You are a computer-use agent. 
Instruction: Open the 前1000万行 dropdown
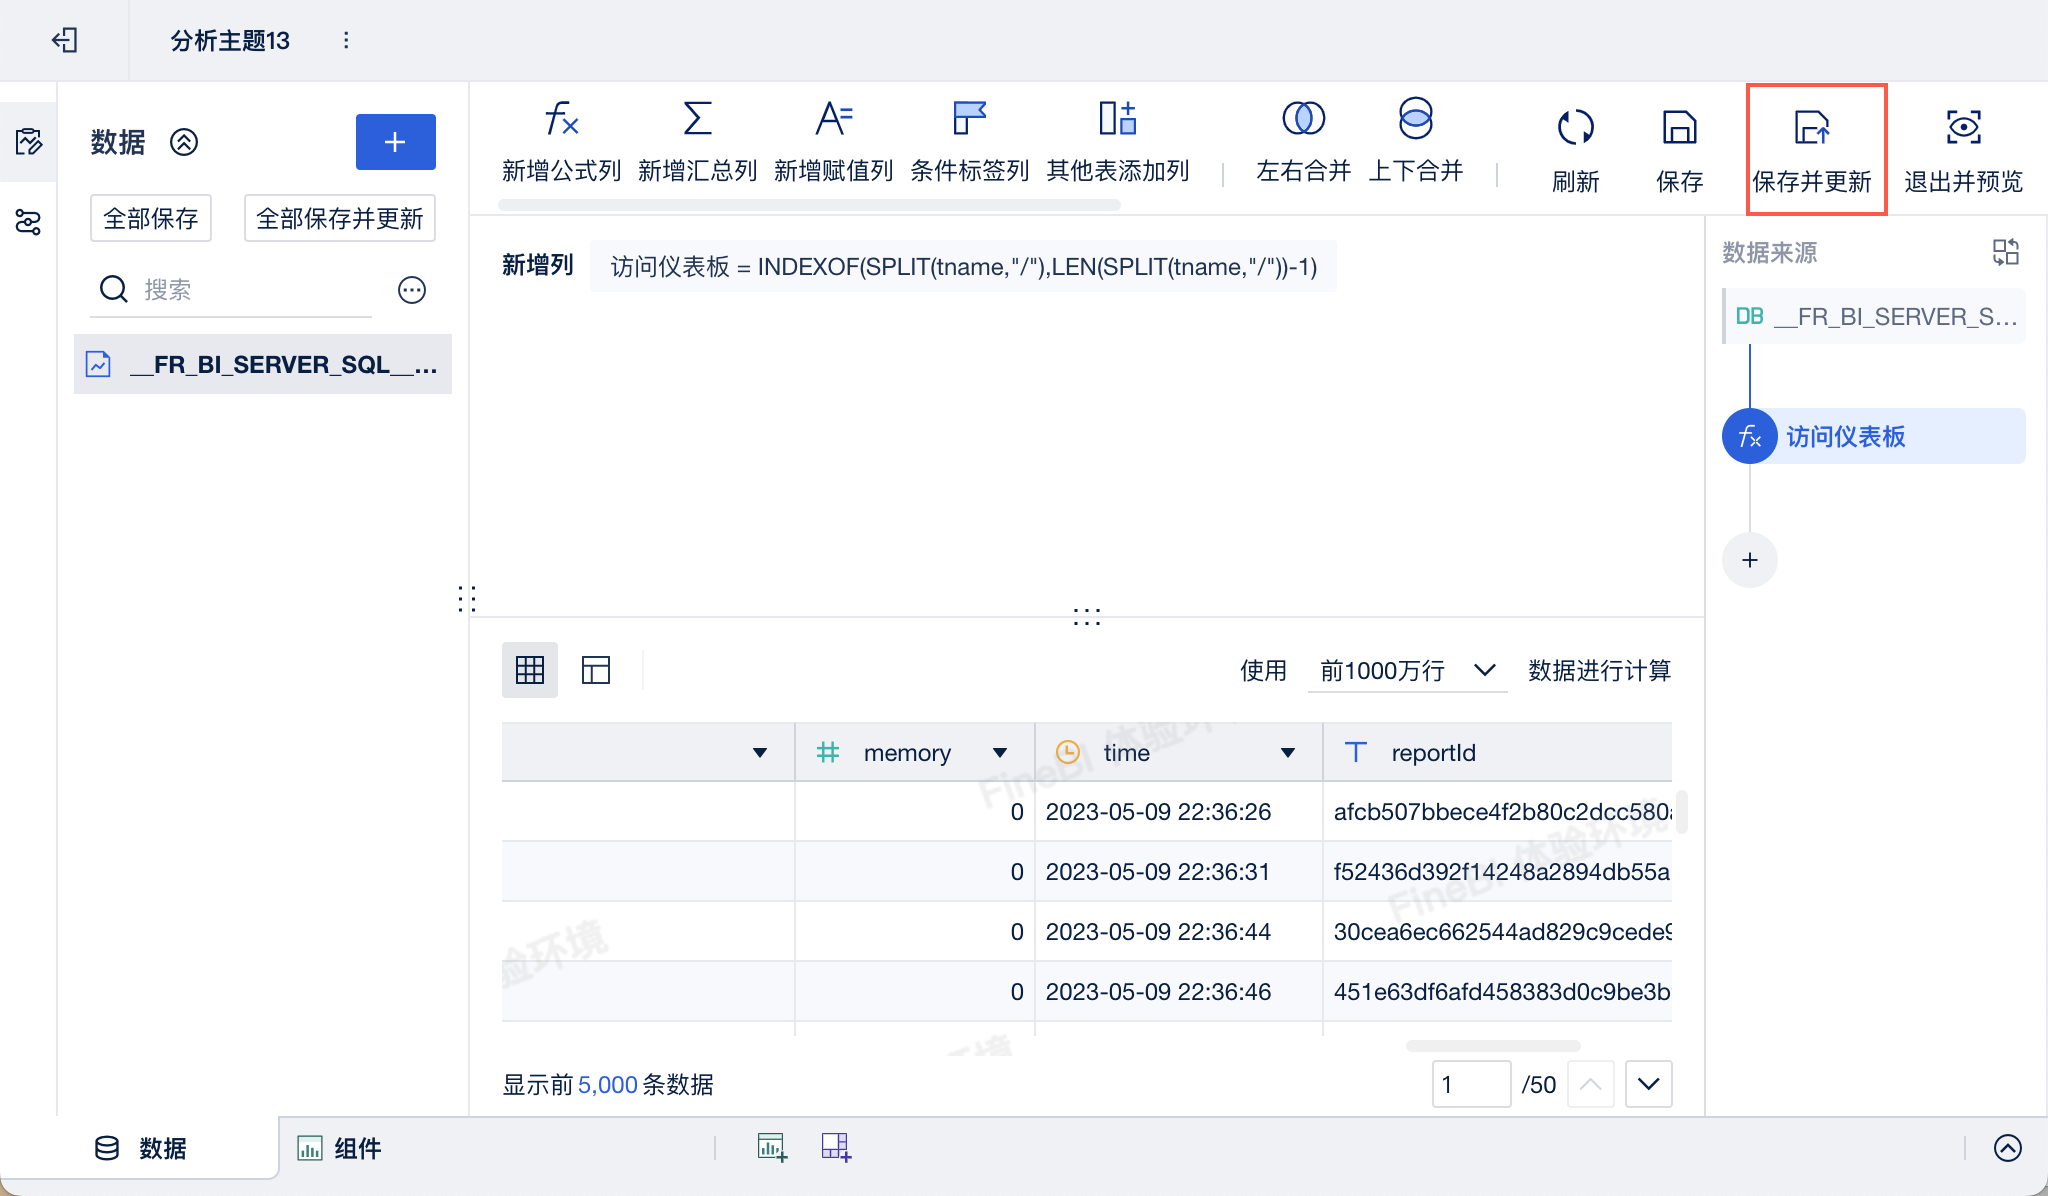click(x=1407, y=671)
